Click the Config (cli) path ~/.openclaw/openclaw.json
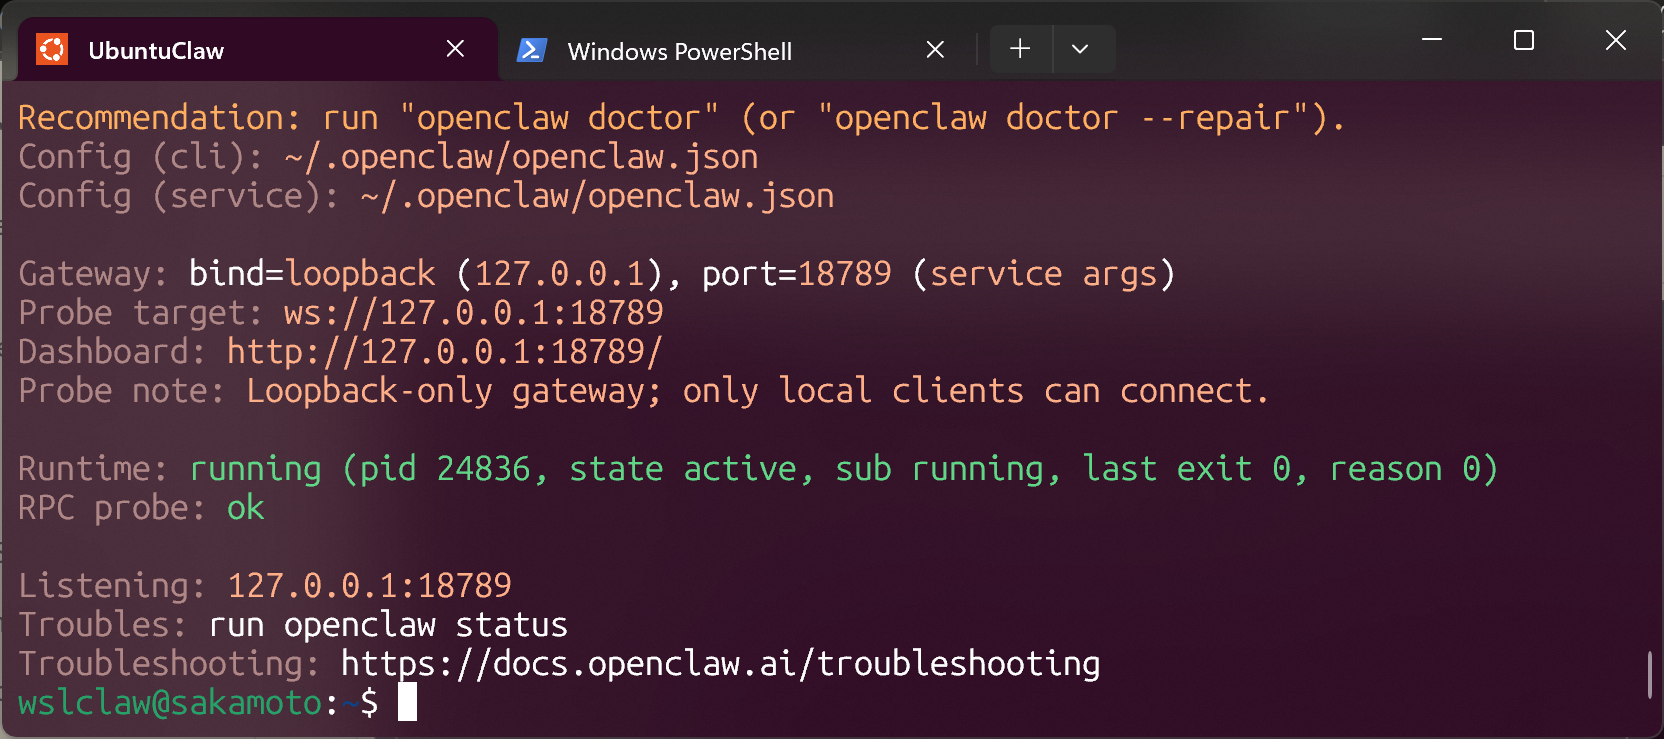Image resolution: width=1664 pixels, height=739 pixels. tap(521, 157)
